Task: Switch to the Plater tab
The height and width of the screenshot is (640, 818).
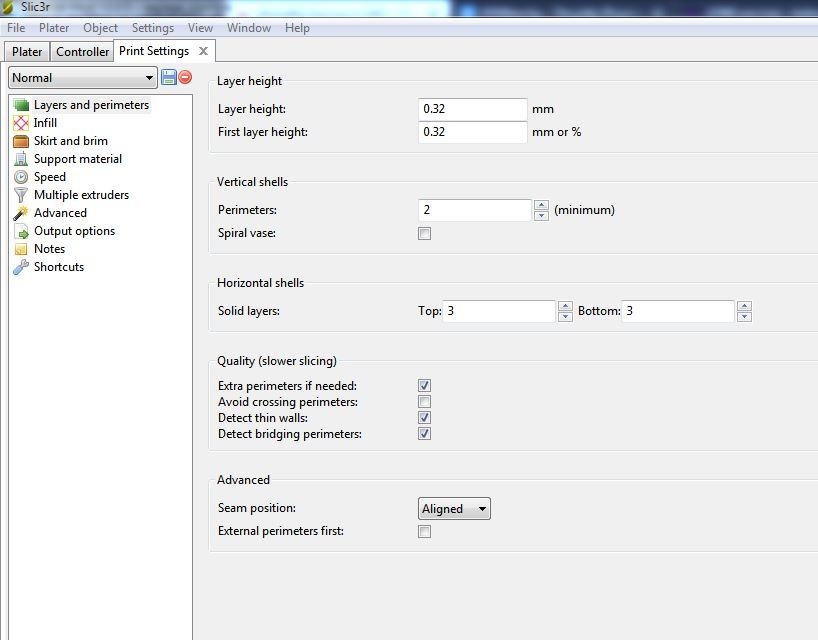Action: click(27, 52)
